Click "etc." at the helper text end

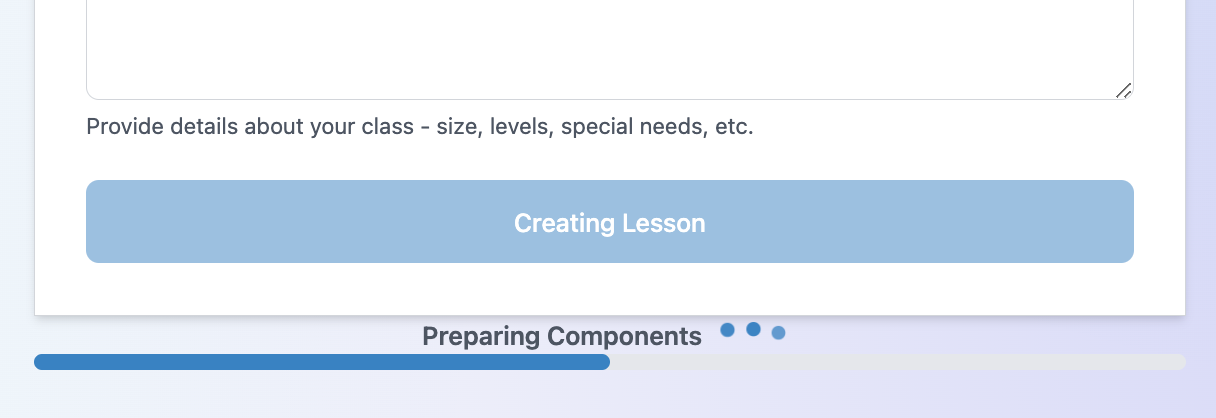[734, 128]
